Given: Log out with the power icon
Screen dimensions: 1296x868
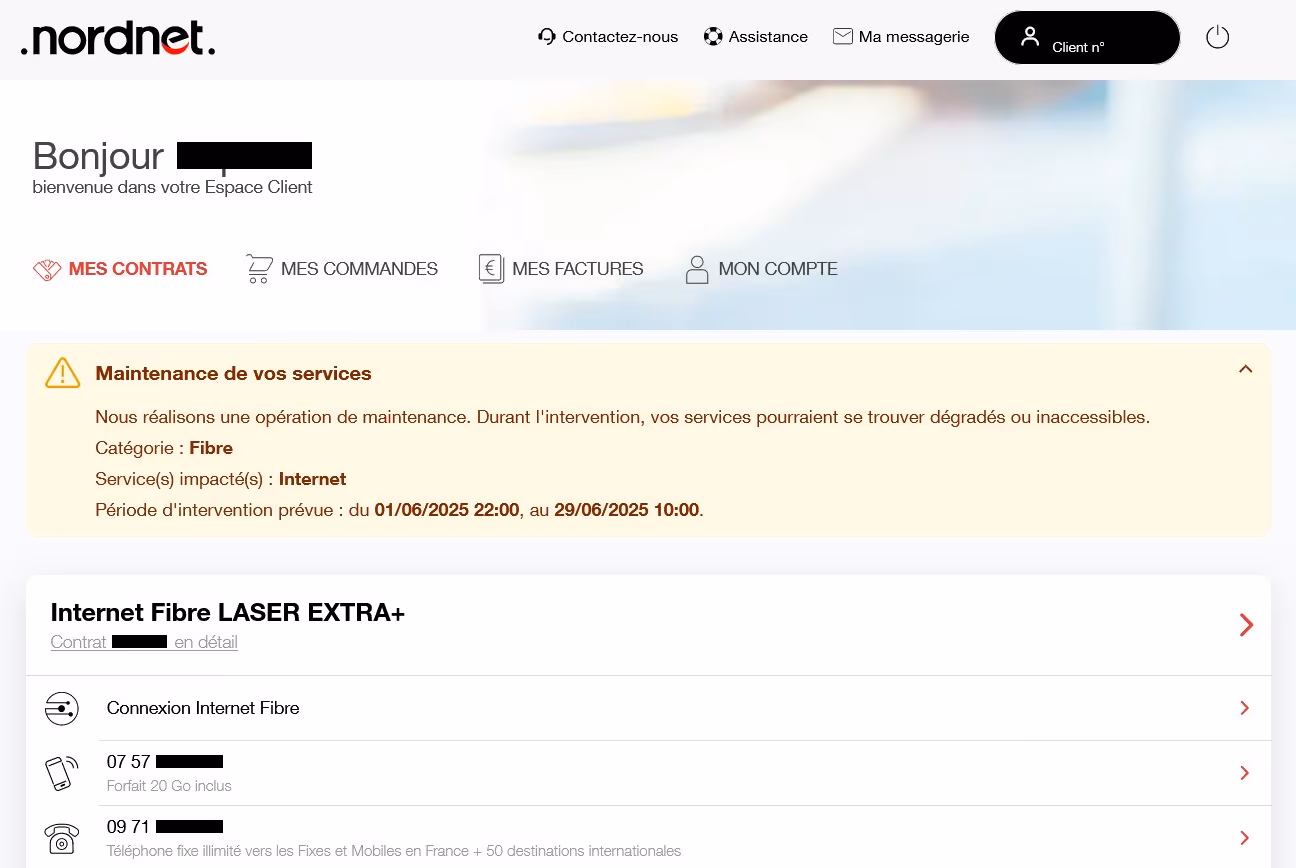Looking at the screenshot, I should tap(1217, 38).
